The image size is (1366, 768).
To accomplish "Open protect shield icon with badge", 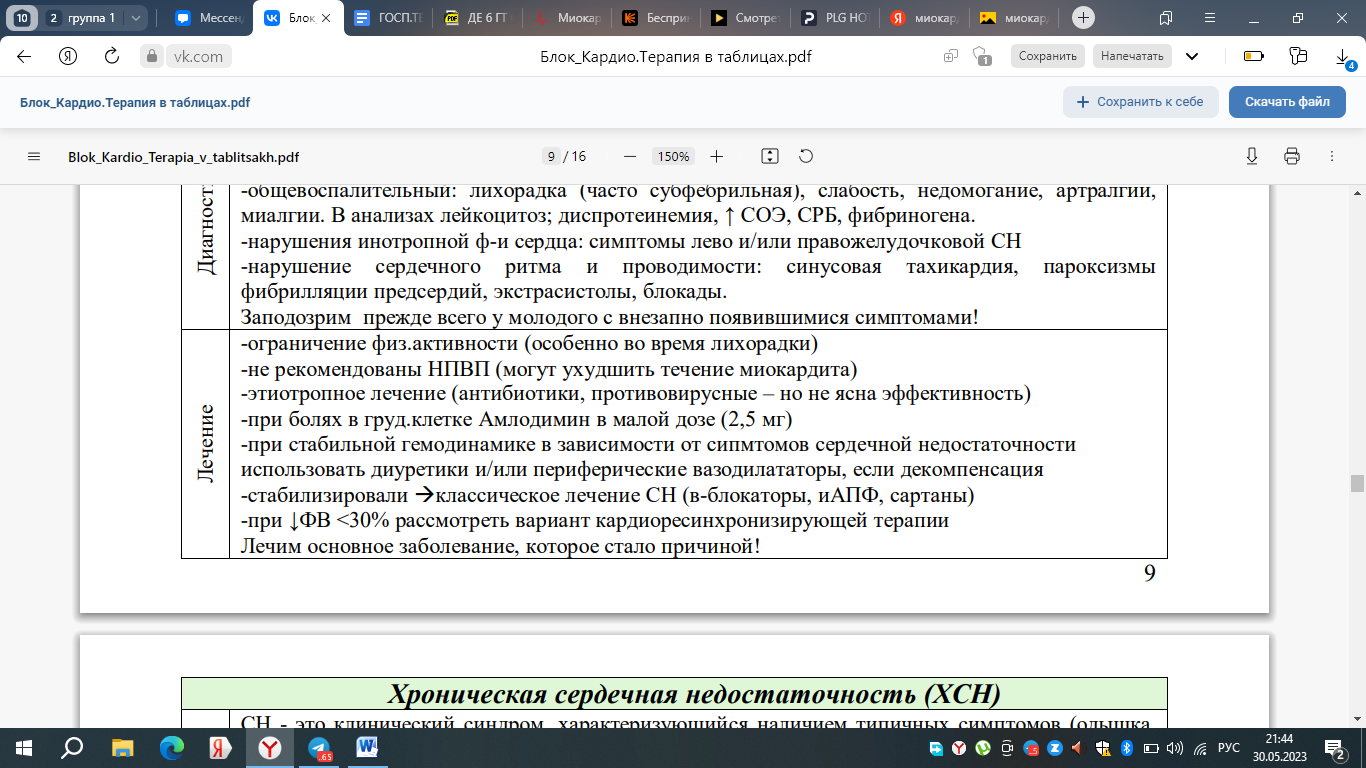I will (x=982, y=57).
